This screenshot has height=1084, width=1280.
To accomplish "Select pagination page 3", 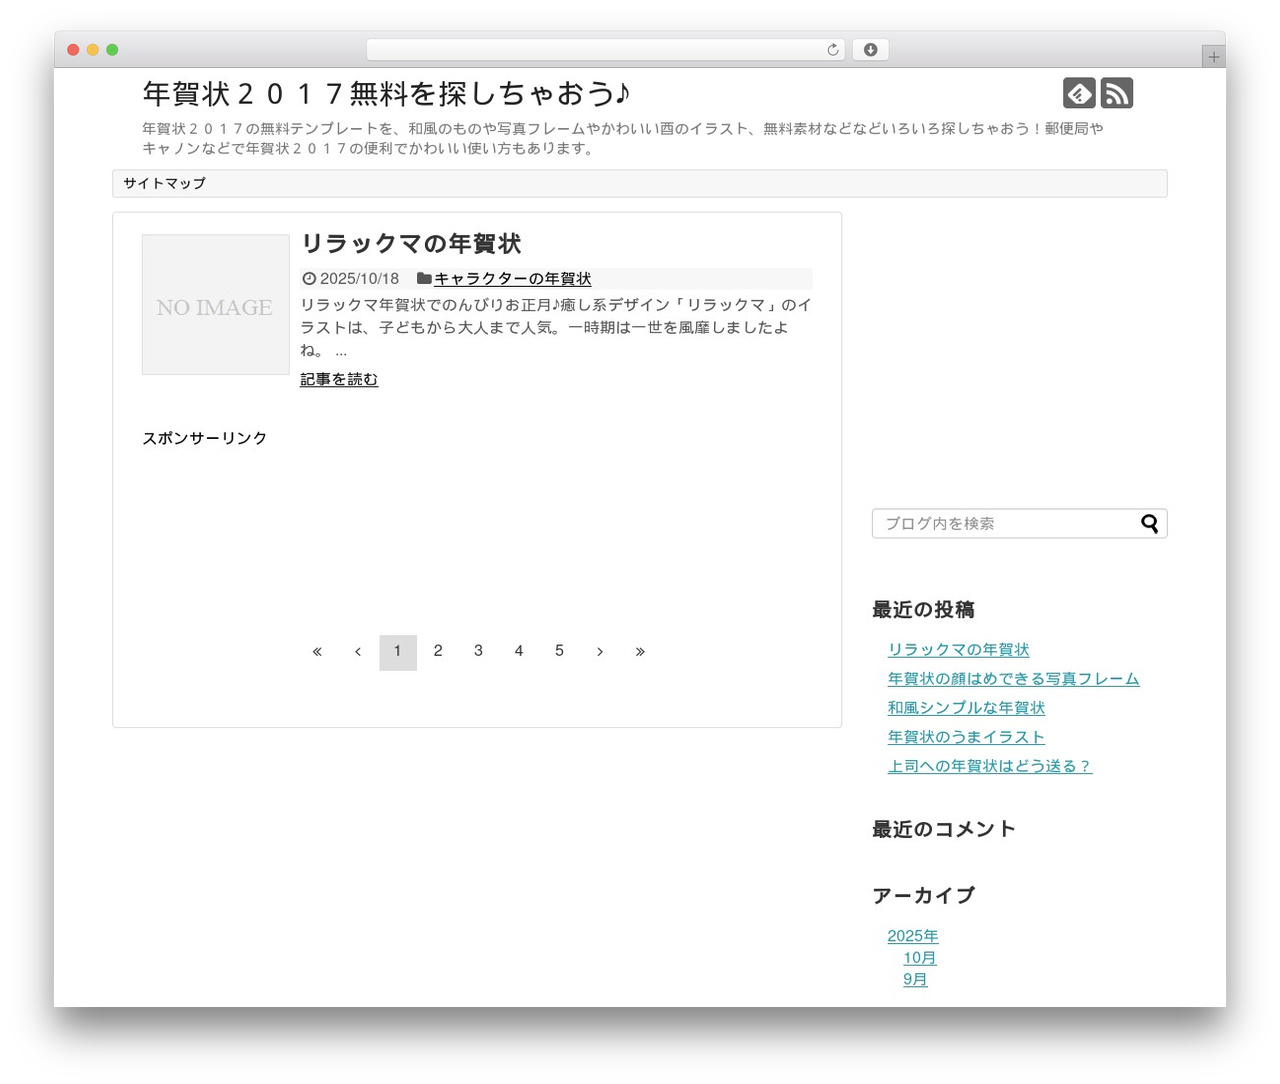I will [x=478, y=652].
